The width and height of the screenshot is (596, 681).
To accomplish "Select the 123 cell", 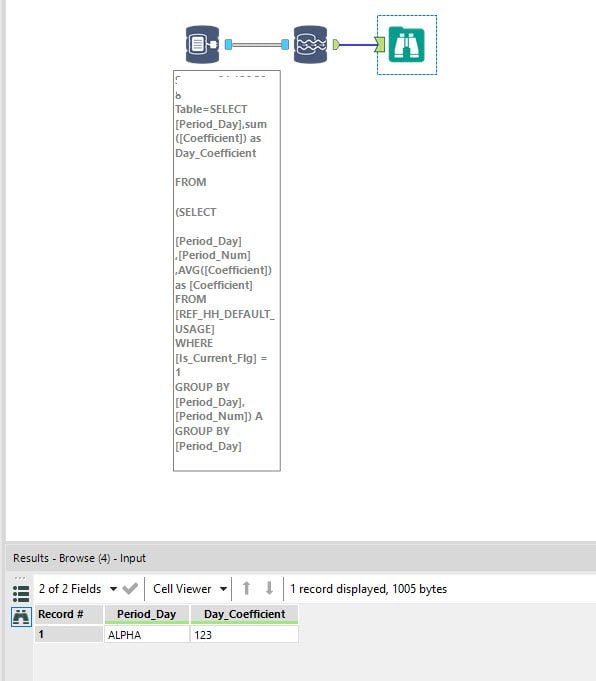I will pos(245,635).
